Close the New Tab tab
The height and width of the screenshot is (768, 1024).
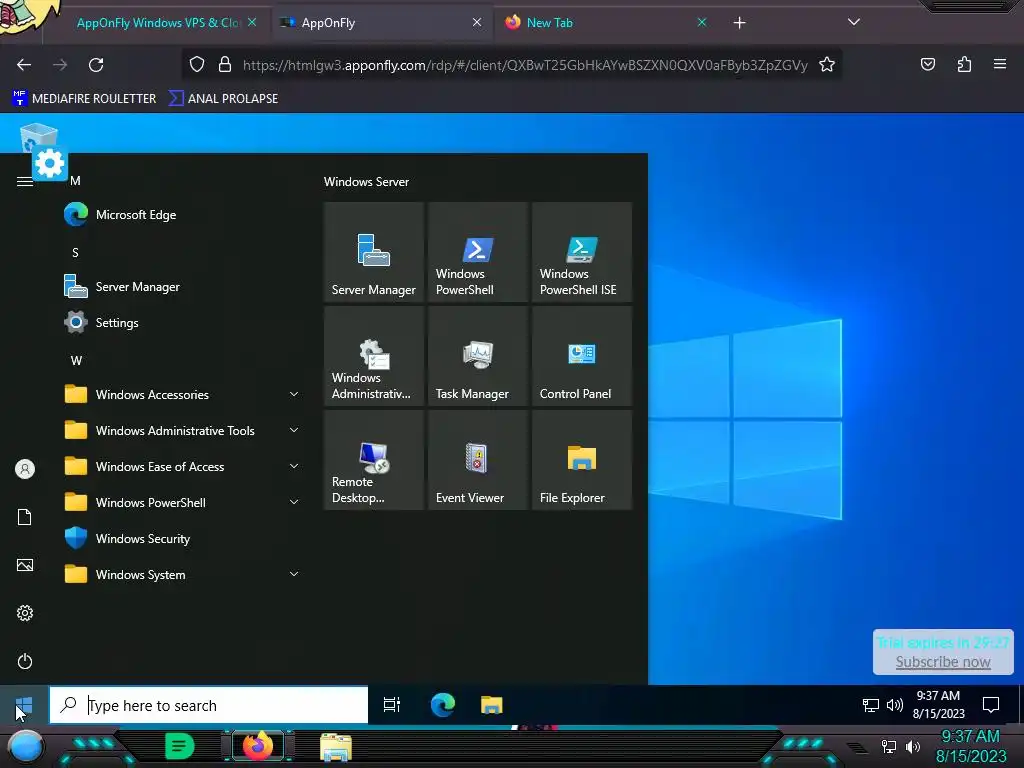[701, 22]
